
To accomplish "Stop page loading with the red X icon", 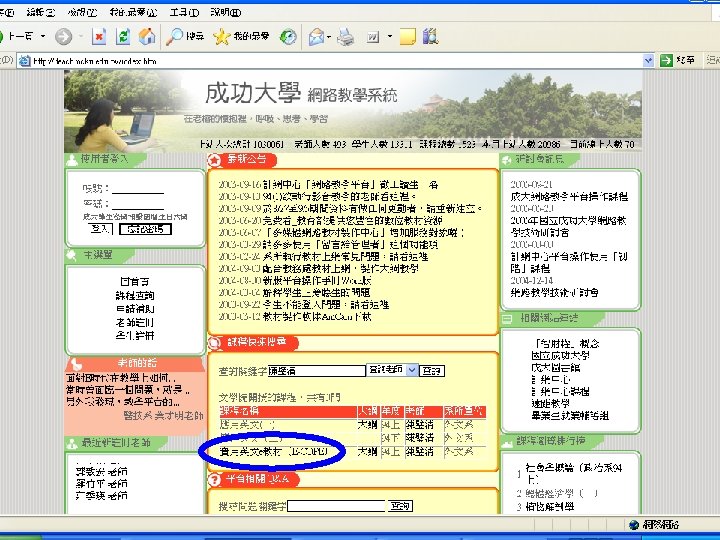I will point(99,36).
